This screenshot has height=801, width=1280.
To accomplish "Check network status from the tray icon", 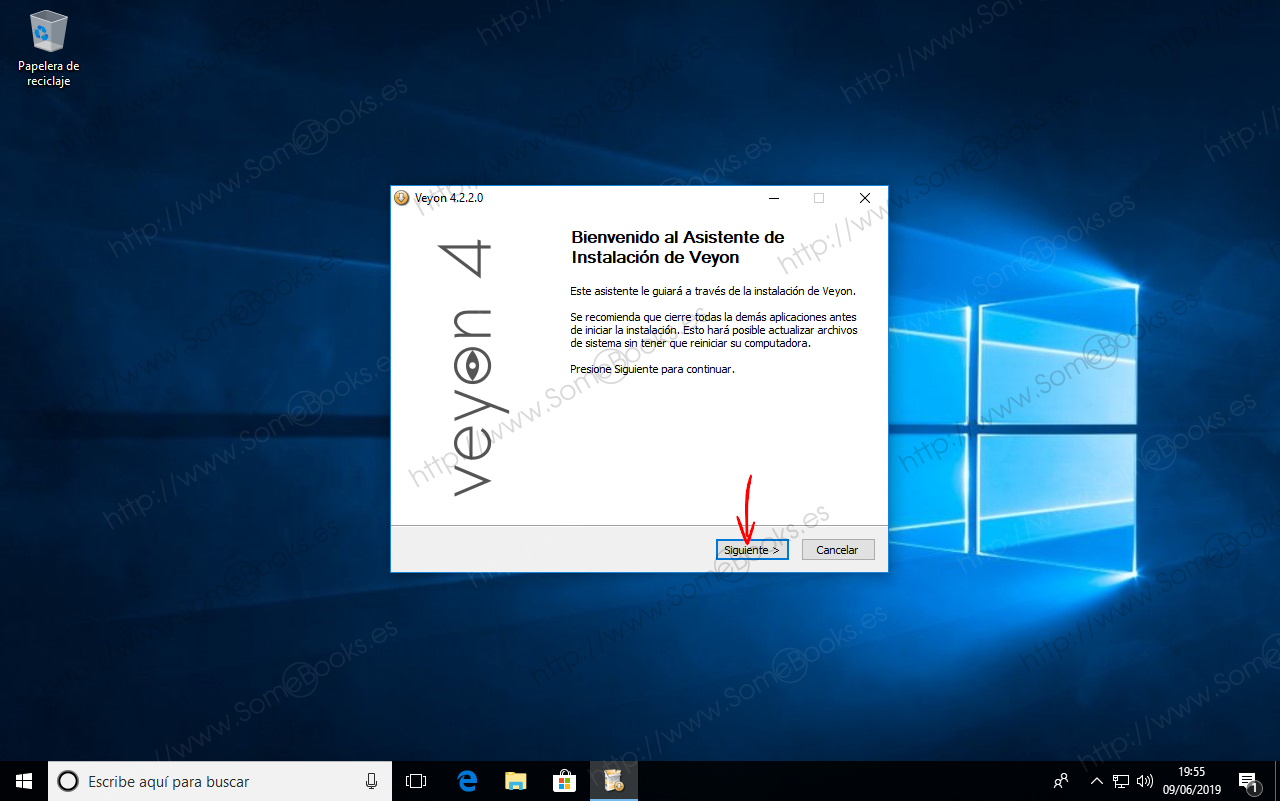I will click(1122, 781).
